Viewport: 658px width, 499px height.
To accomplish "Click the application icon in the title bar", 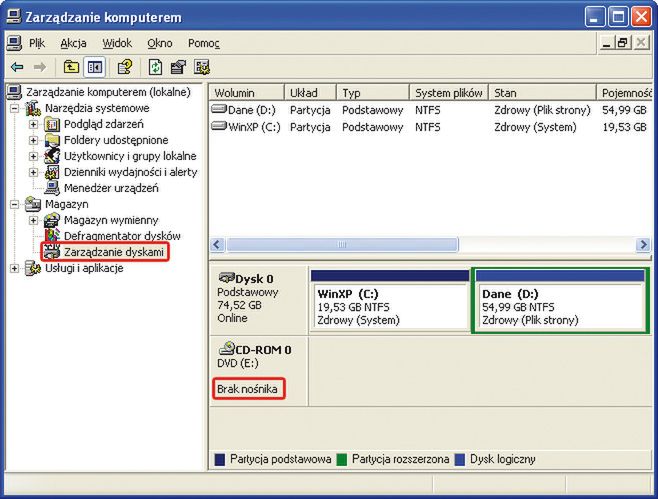I will pos(14,17).
